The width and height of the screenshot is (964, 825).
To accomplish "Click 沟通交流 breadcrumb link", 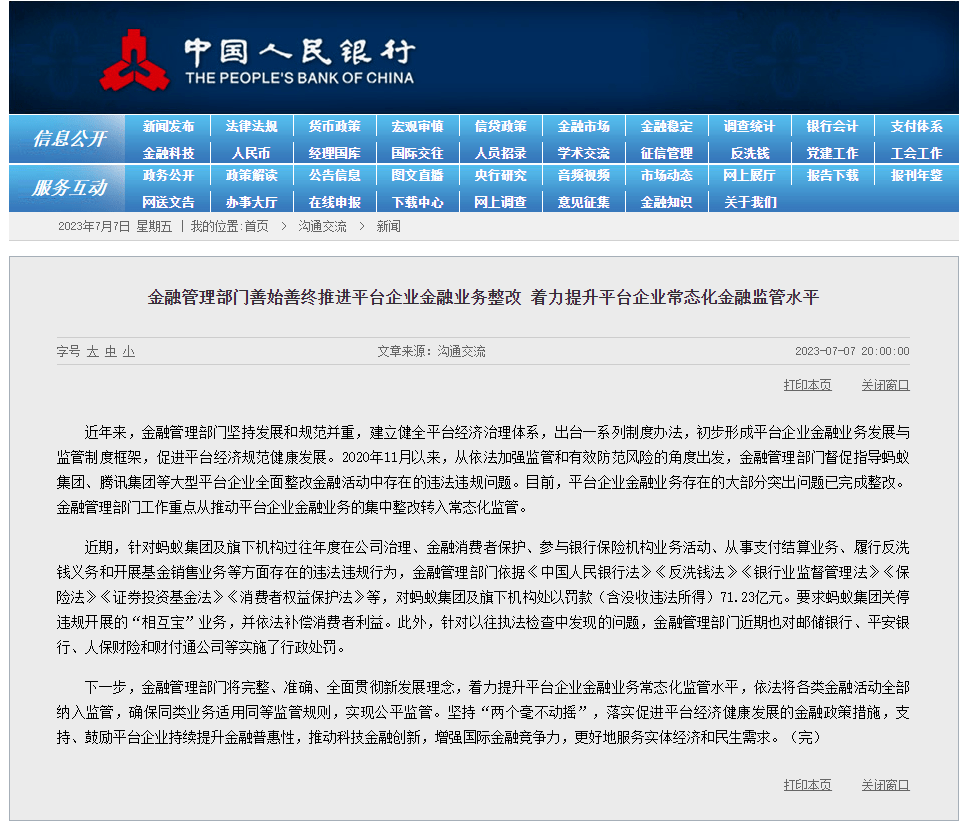I will point(322,226).
